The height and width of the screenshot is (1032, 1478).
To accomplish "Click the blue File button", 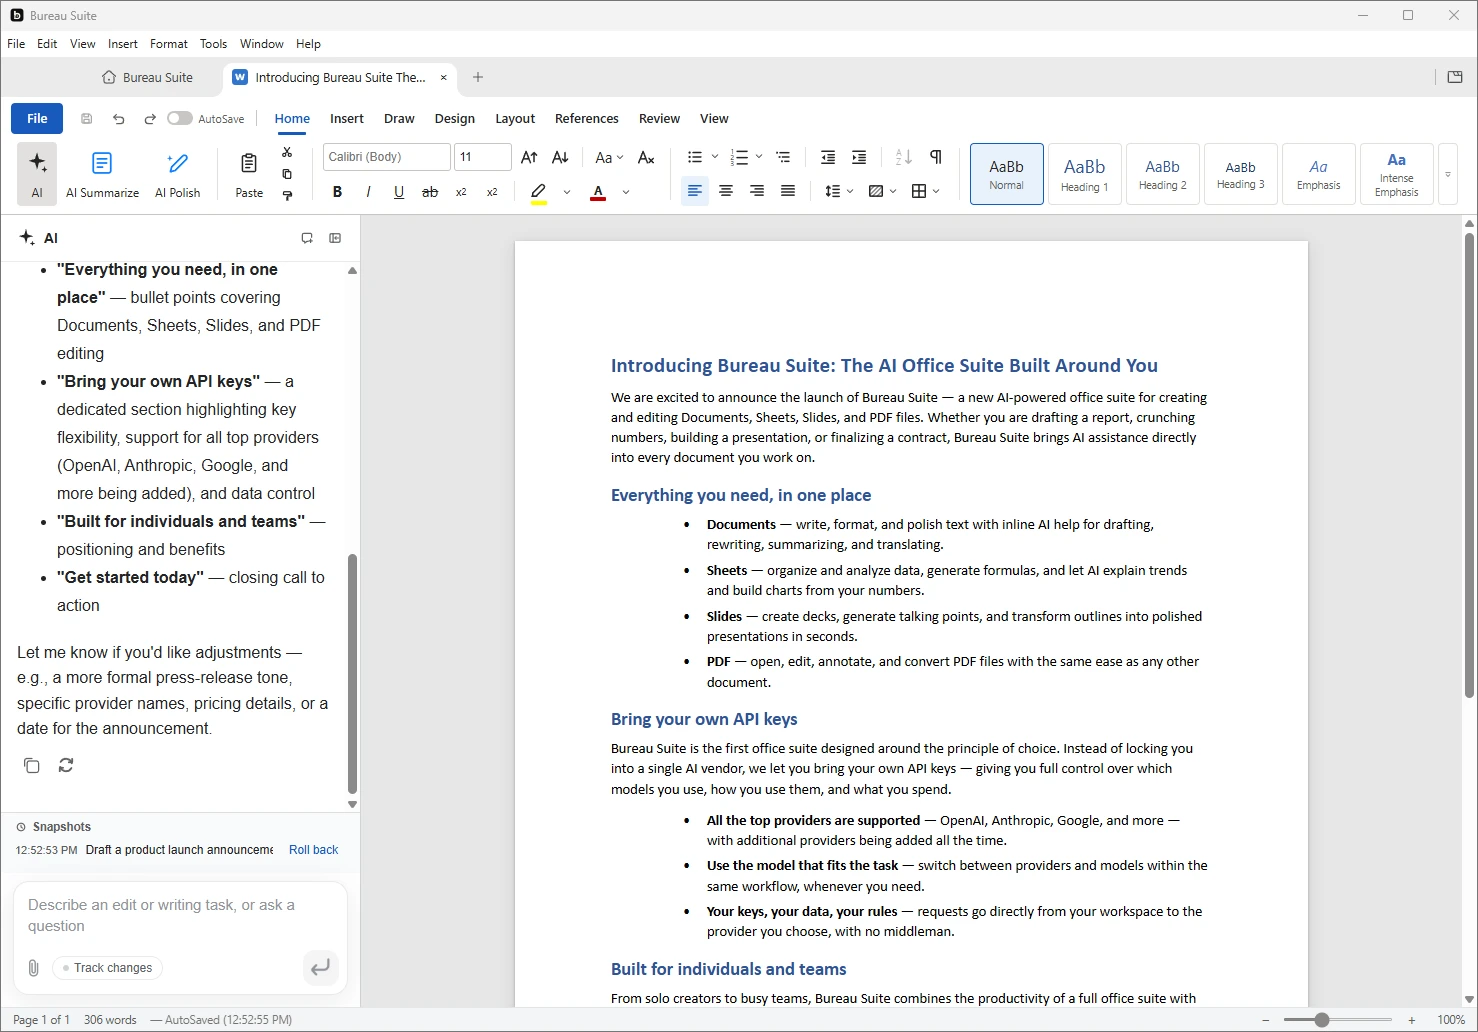I will click(x=37, y=118).
